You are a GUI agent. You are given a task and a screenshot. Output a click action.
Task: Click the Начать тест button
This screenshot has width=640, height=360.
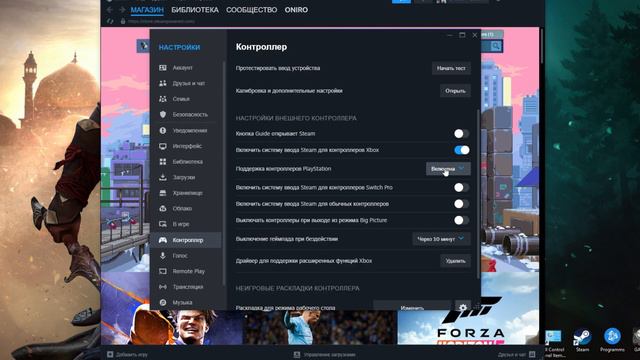[451, 68]
